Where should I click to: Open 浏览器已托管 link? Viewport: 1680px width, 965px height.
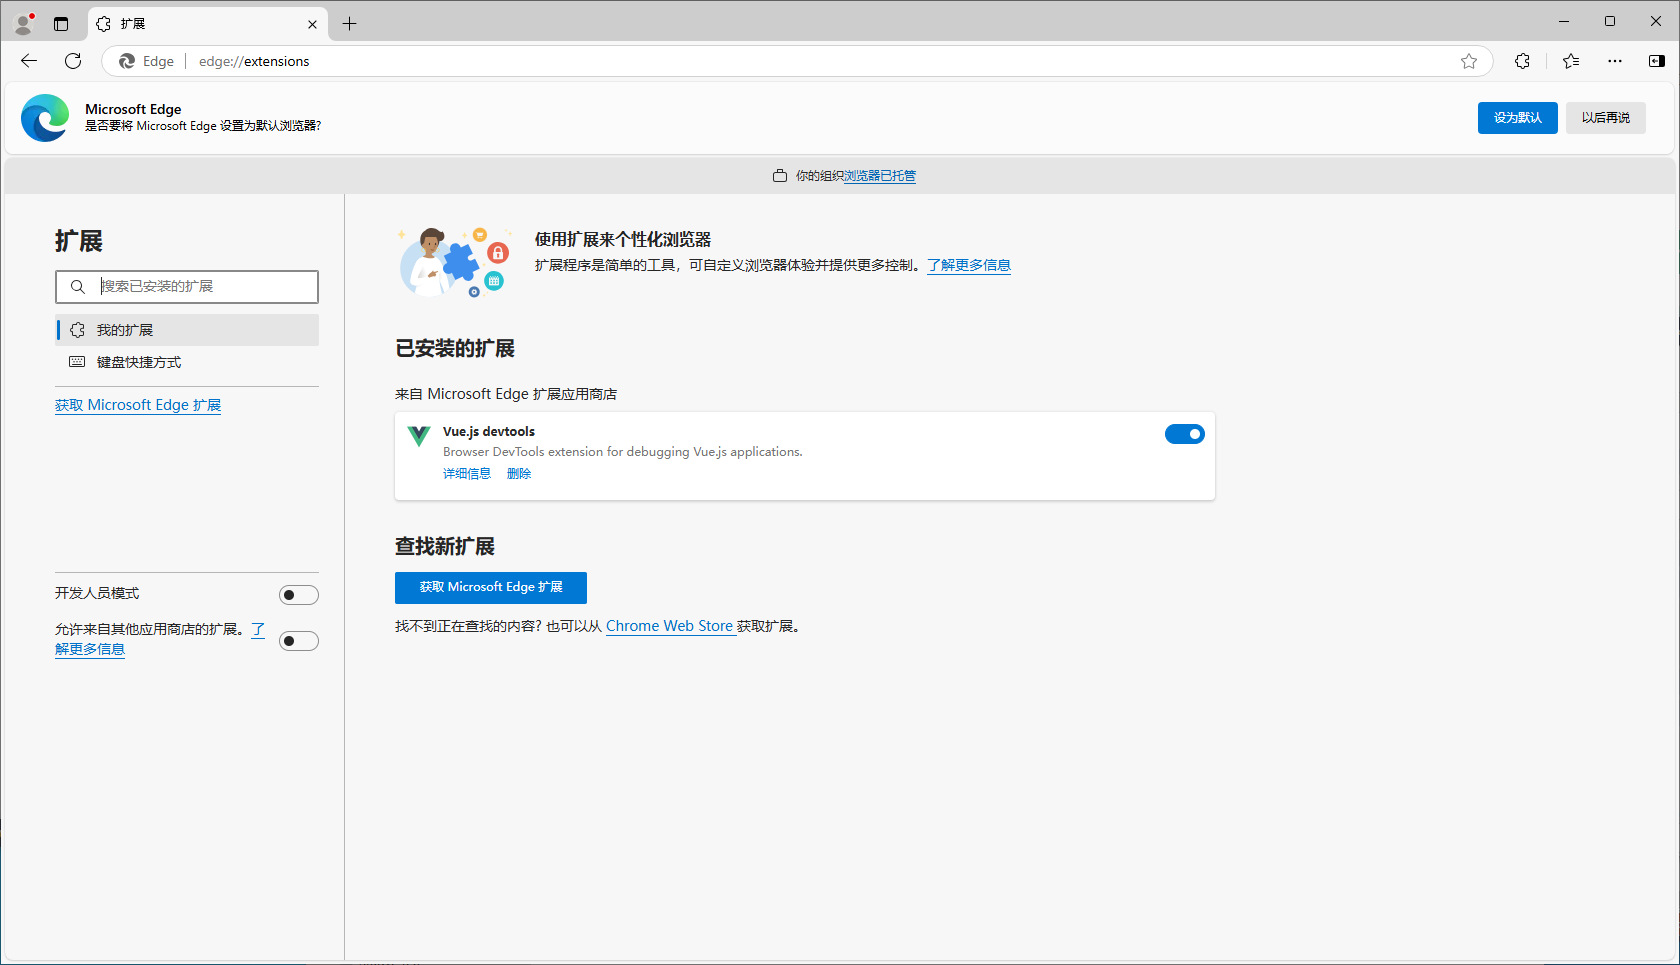pos(880,176)
